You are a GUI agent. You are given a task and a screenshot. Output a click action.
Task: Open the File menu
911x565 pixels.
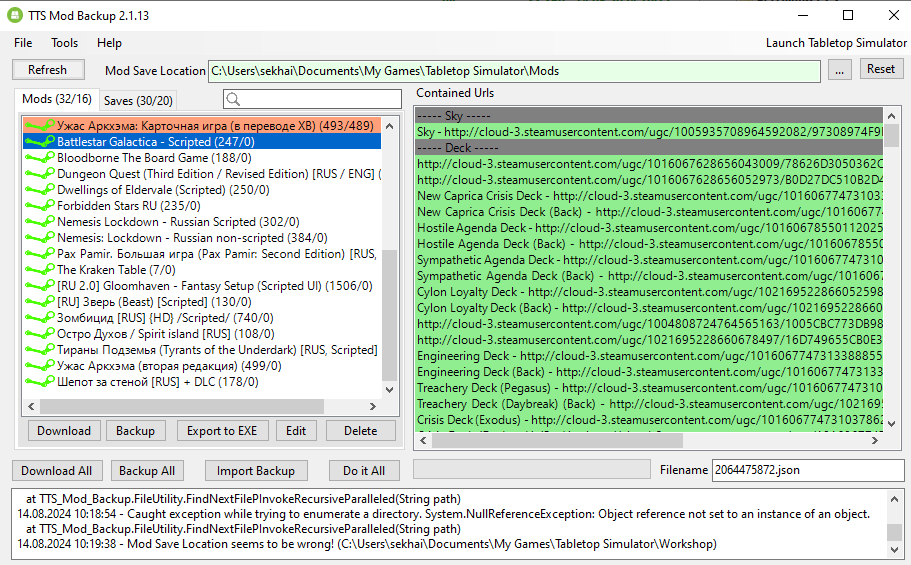pos(23,43)
